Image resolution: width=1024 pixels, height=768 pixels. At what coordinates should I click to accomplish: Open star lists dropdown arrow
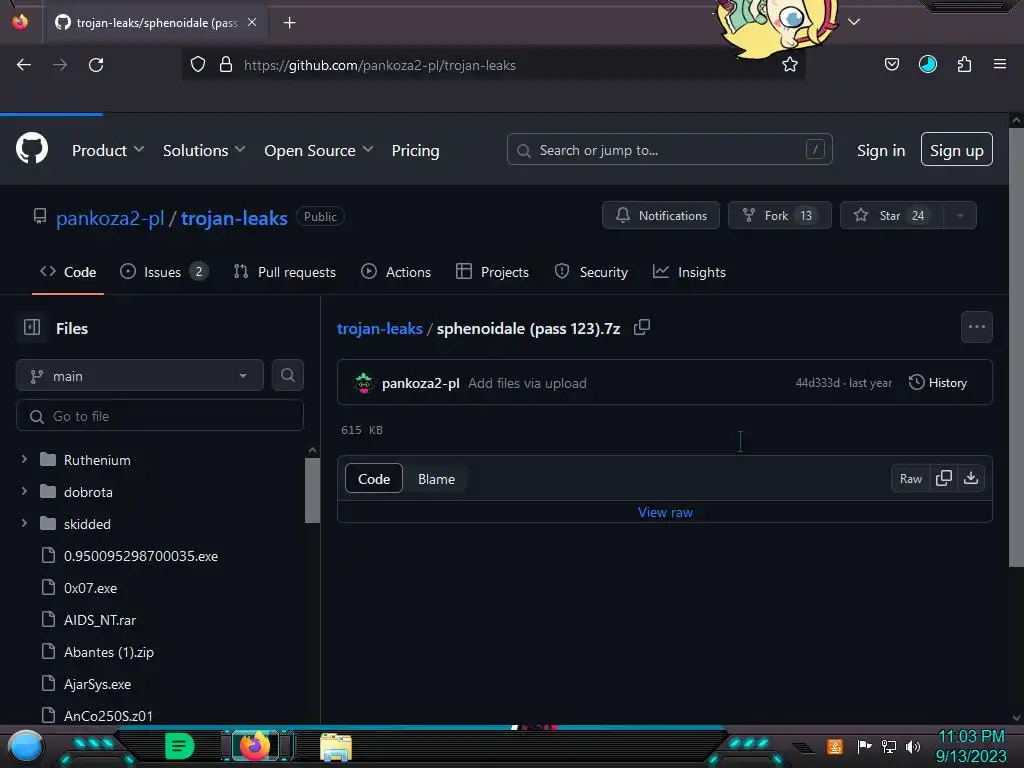point(960,216)
